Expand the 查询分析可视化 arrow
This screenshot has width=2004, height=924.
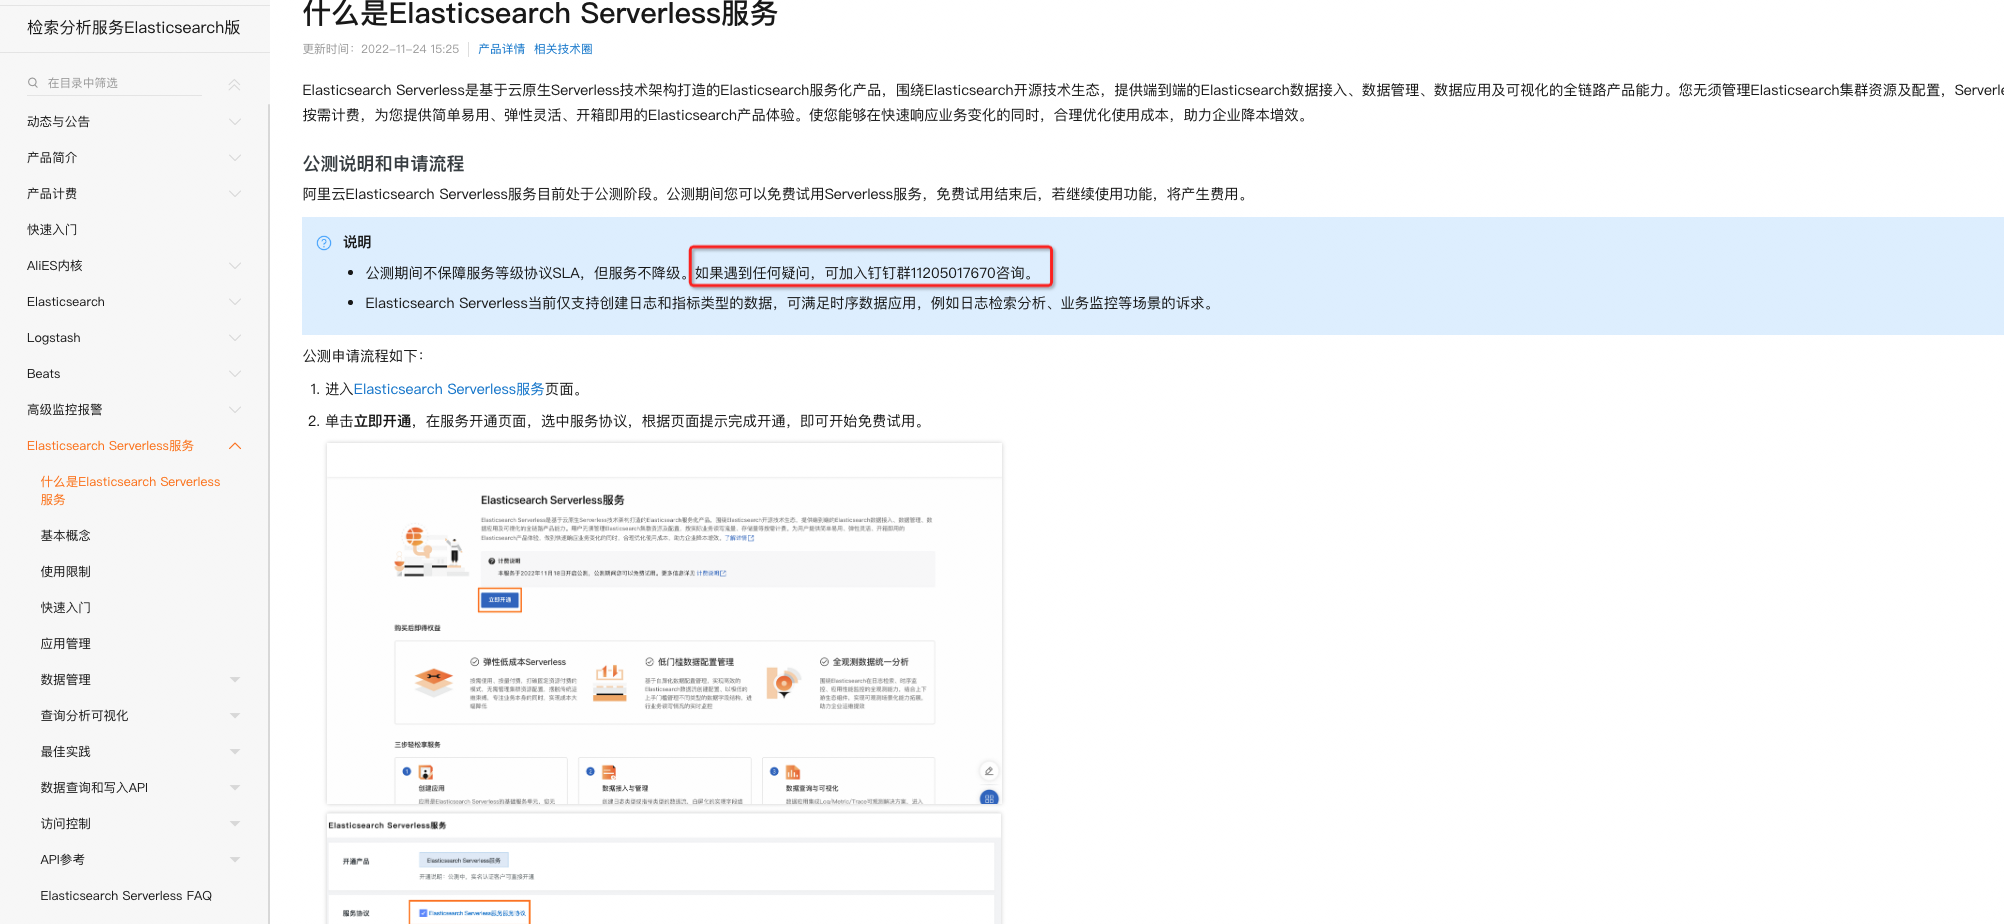click(x=235, y=716)
